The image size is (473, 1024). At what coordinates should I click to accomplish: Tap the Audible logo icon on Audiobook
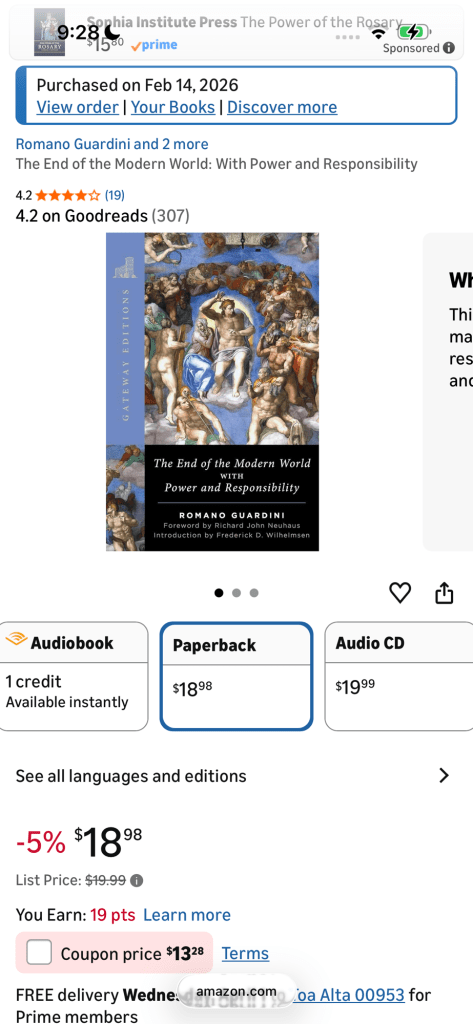pos(16,640)
